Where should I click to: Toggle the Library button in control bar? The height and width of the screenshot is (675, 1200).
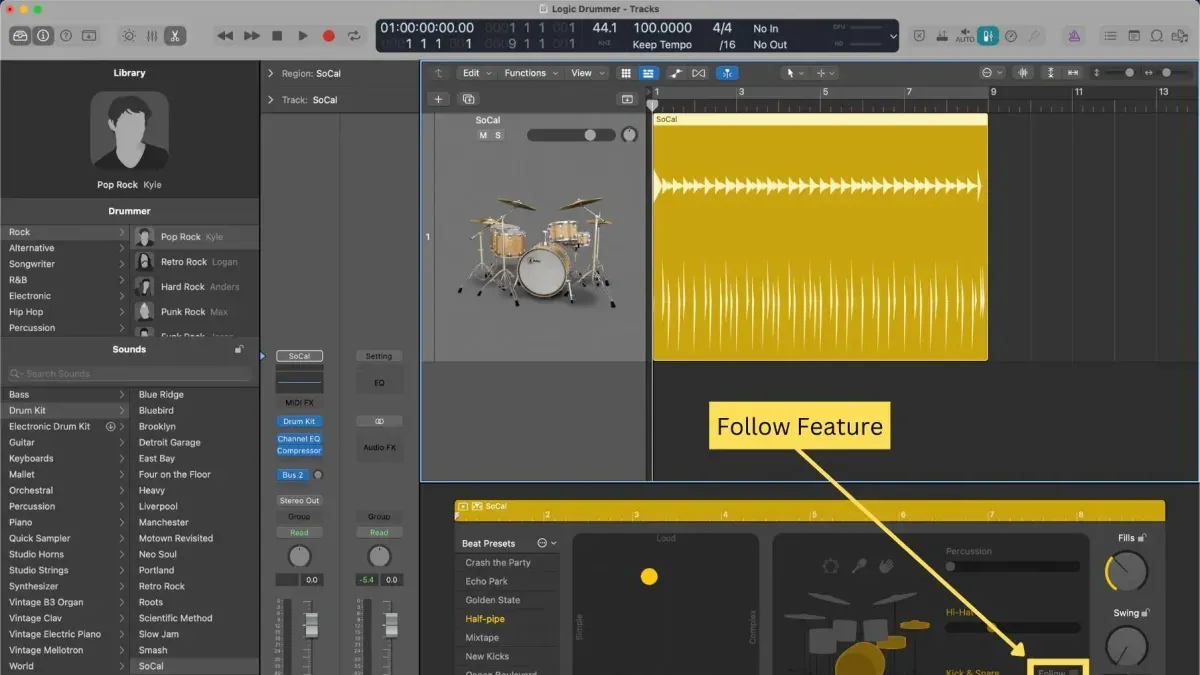coord(20,35)
